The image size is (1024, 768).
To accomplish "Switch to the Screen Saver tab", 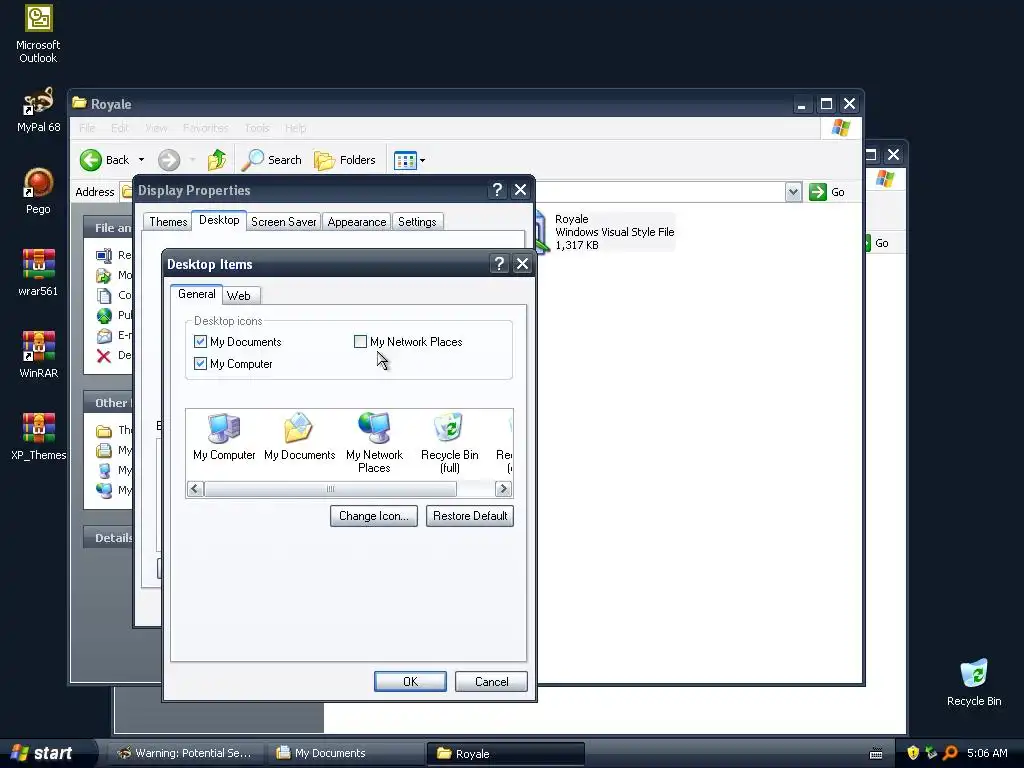I will 283,222.
